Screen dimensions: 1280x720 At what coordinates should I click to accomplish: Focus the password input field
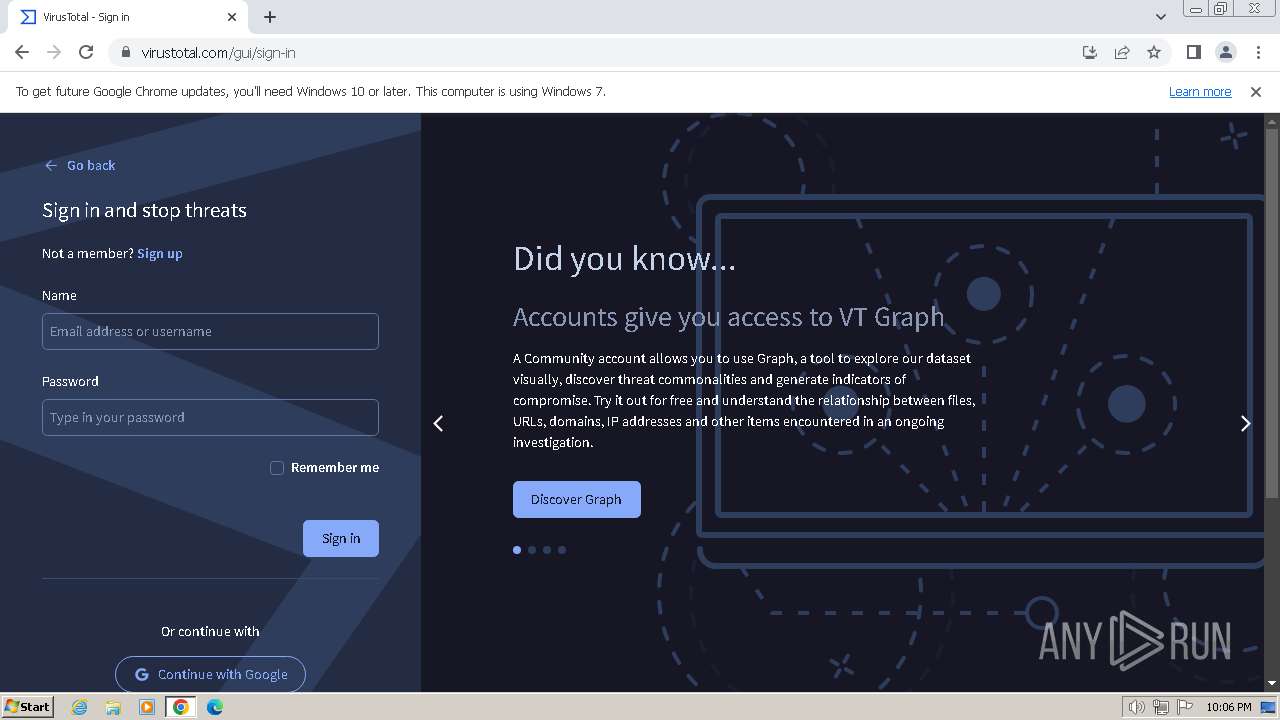(210, 417)
